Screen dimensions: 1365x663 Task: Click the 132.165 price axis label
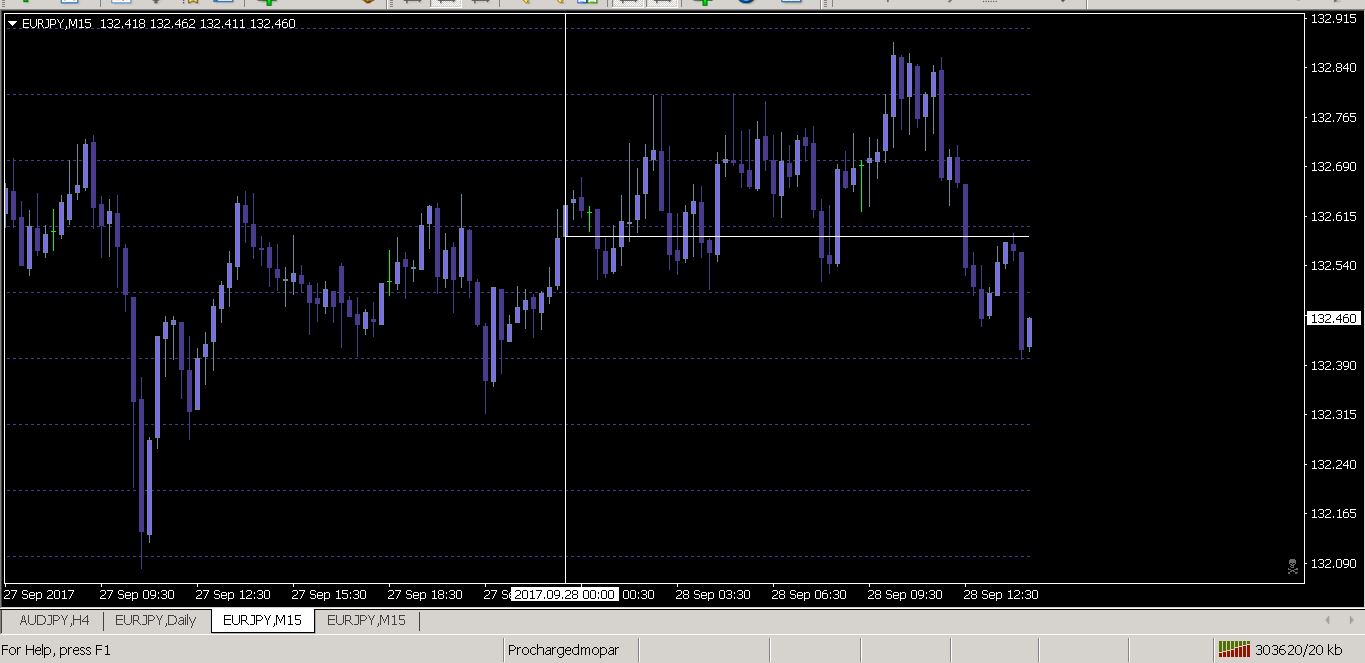click(1333, 514)
